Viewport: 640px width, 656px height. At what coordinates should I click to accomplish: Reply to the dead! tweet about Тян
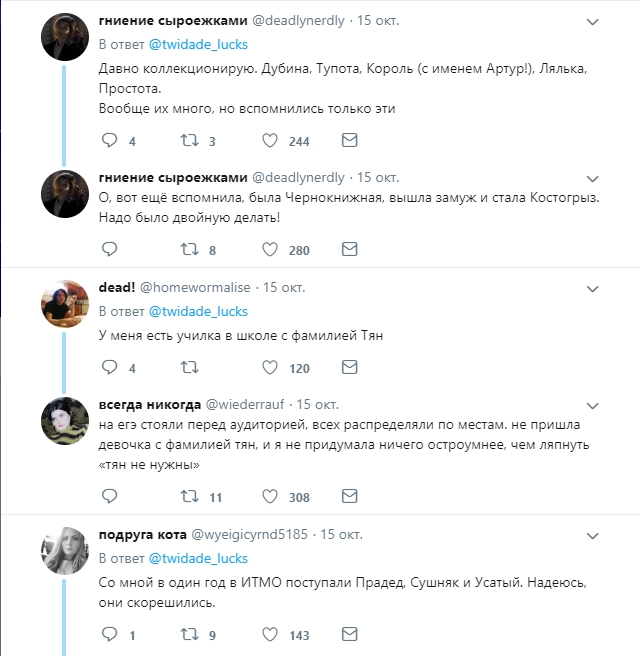click(x=110, y=368)
